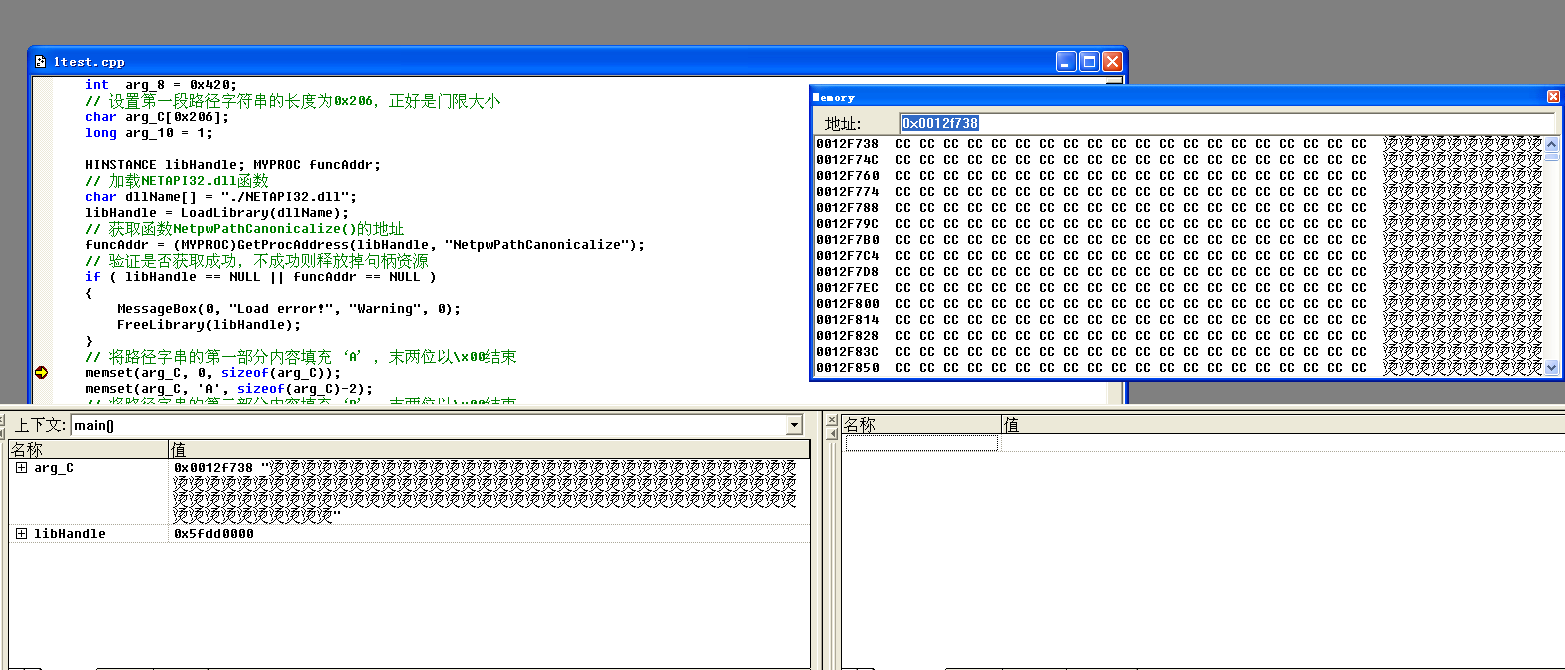
Task: Click memory row address 0012F7EC
Action: point(848,288)
